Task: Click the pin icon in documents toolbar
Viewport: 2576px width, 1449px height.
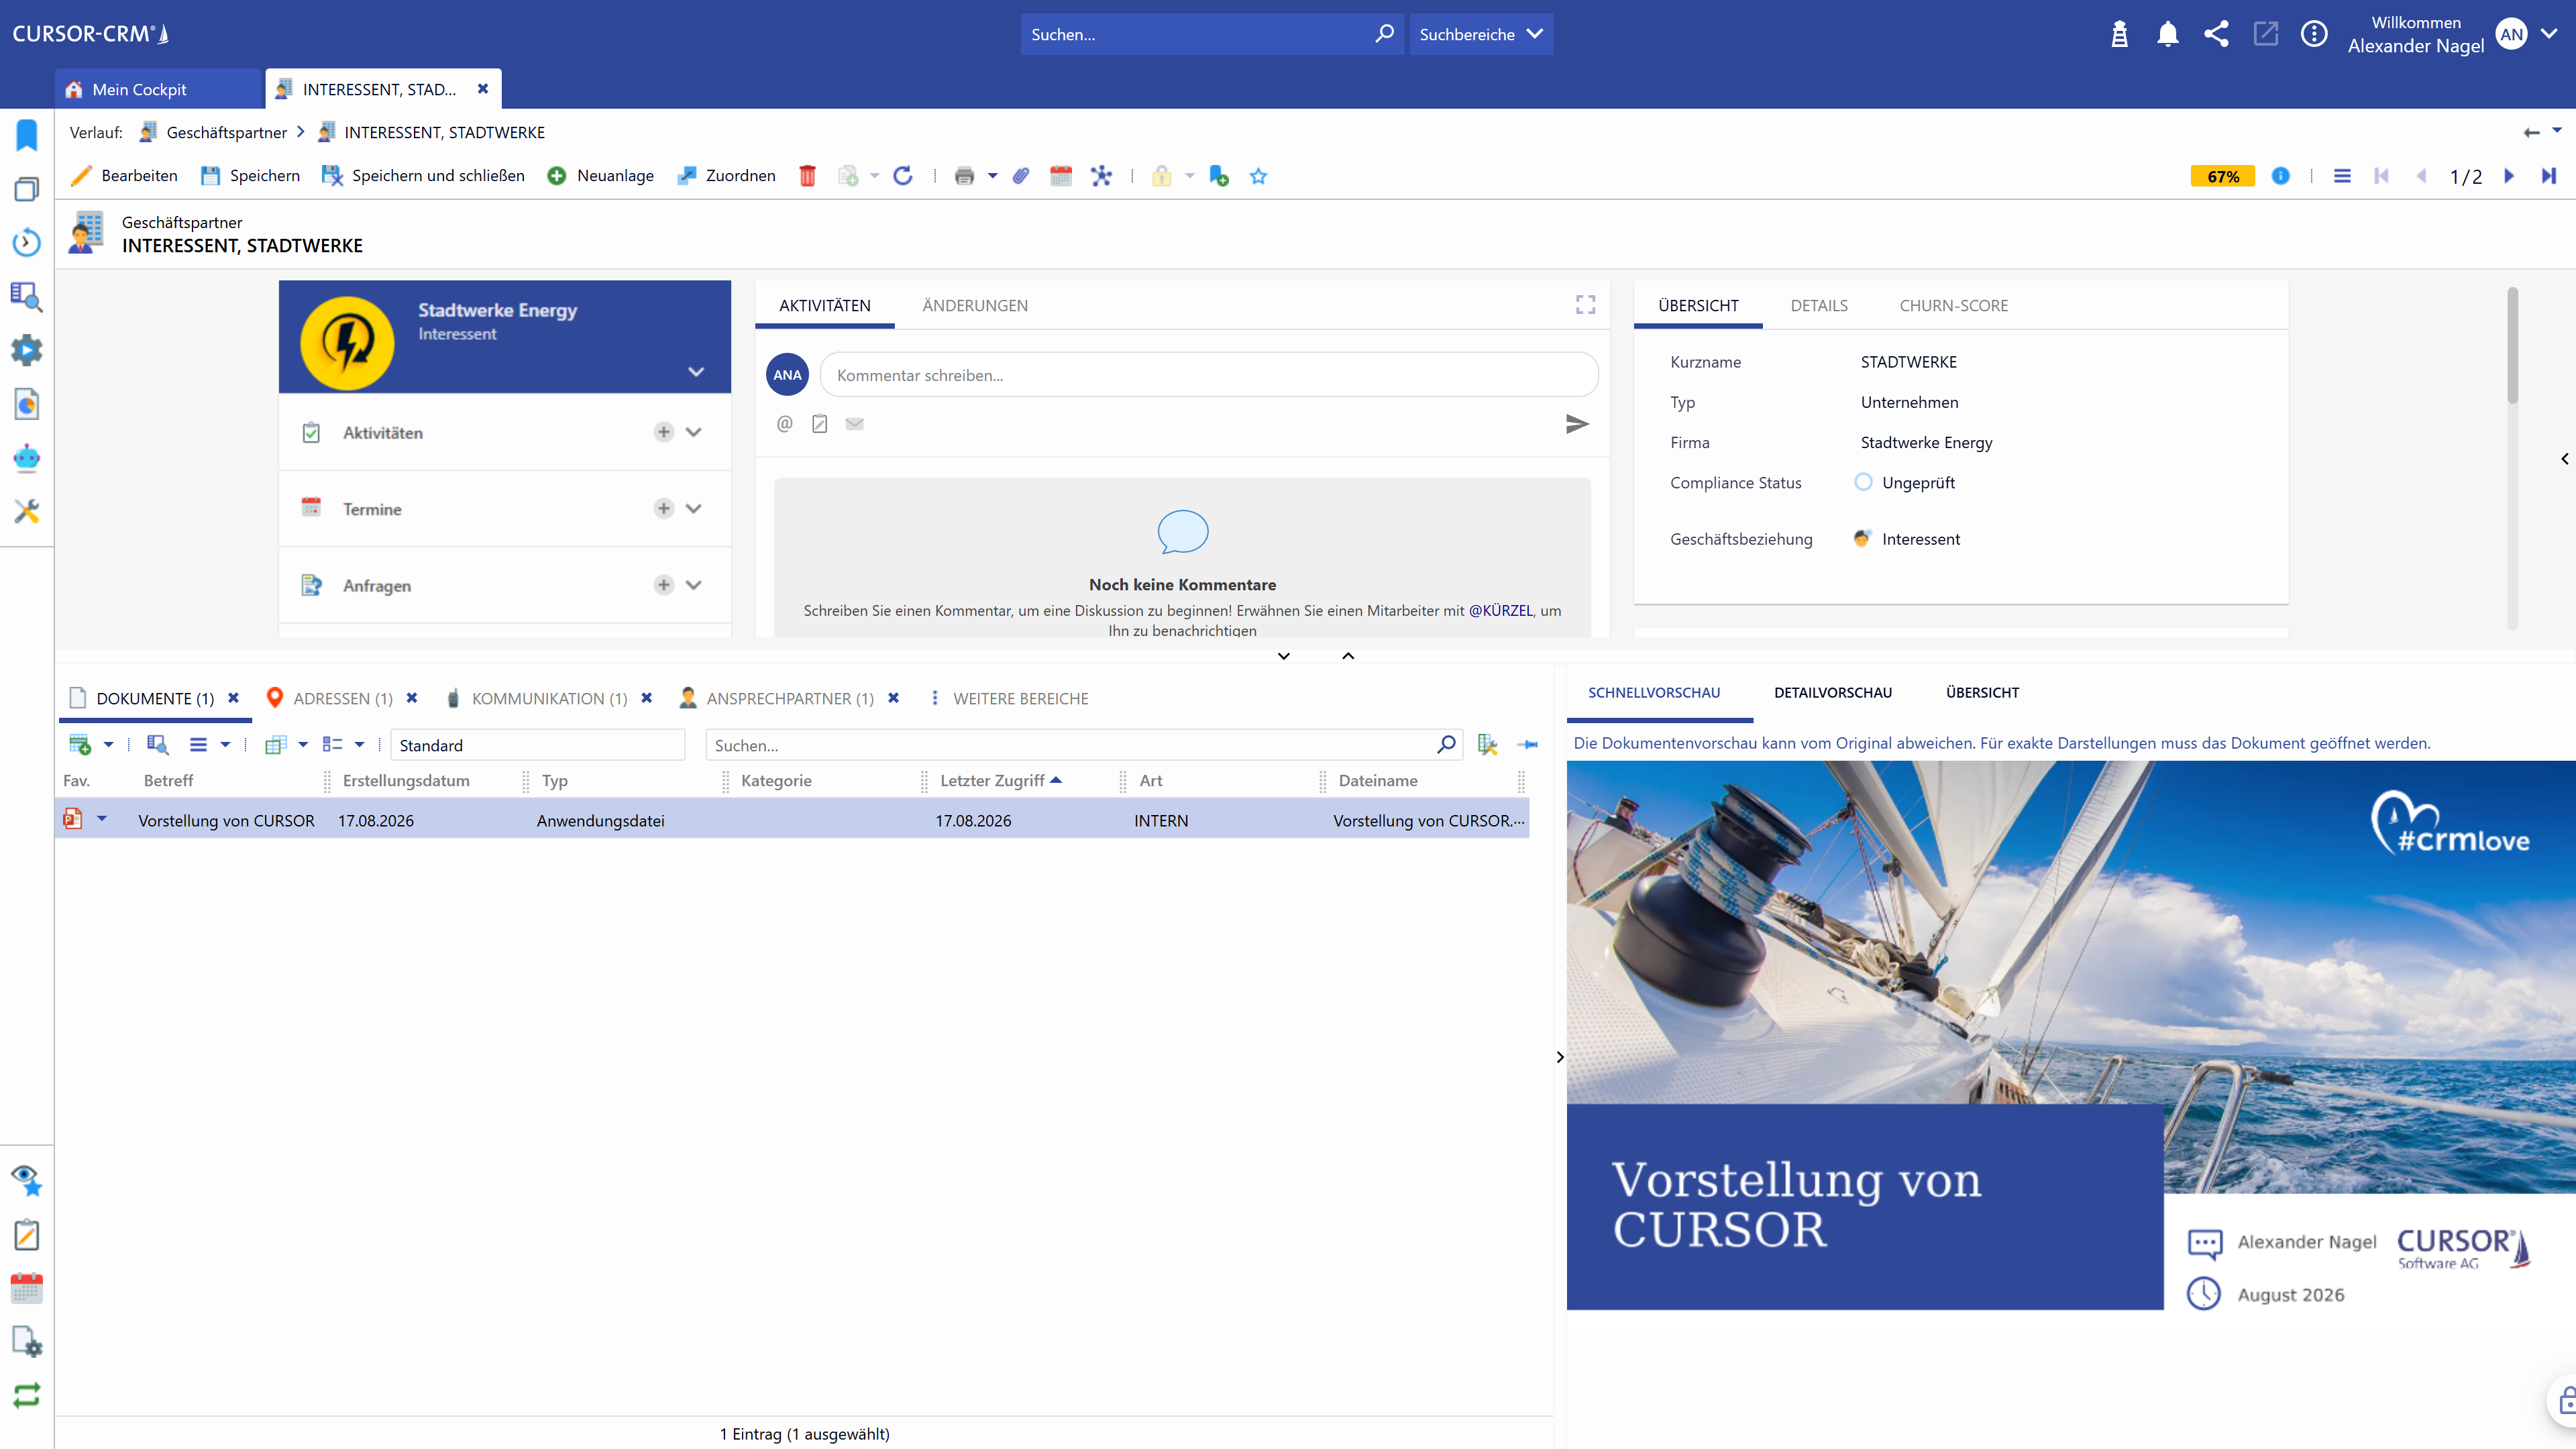Action: (1528, 745)
